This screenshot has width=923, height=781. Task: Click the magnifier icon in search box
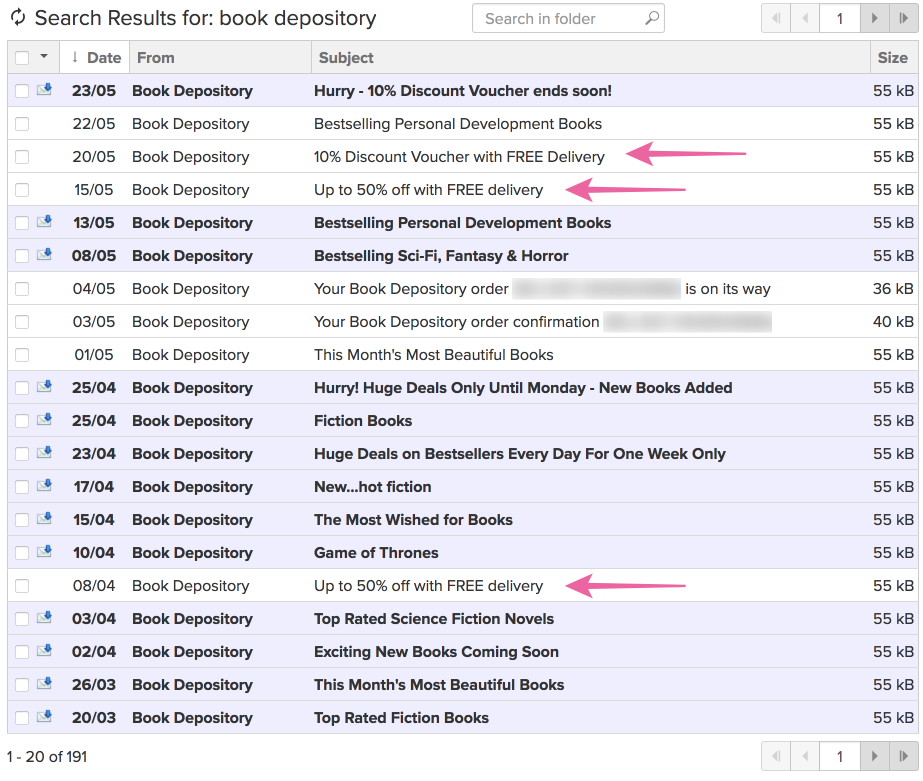click(x=652, y=18)
